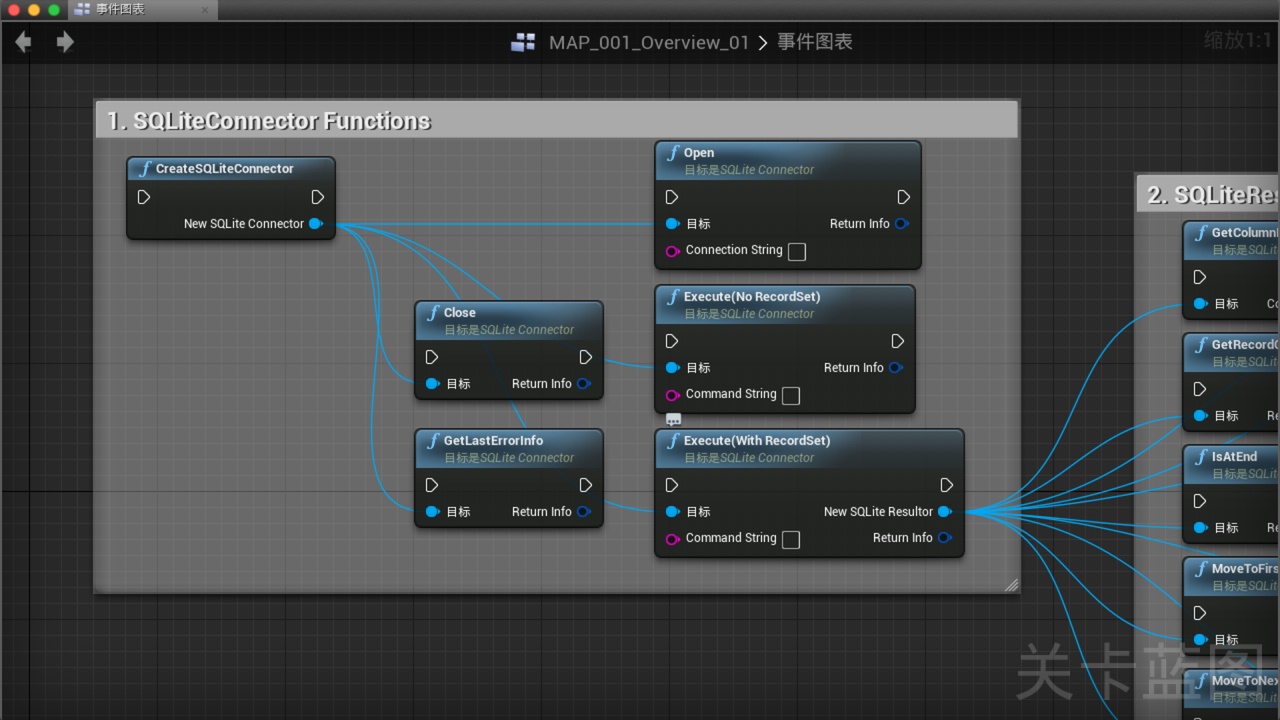
Task: Select the MoveToFirs node title
Action: click(1245, 569)
